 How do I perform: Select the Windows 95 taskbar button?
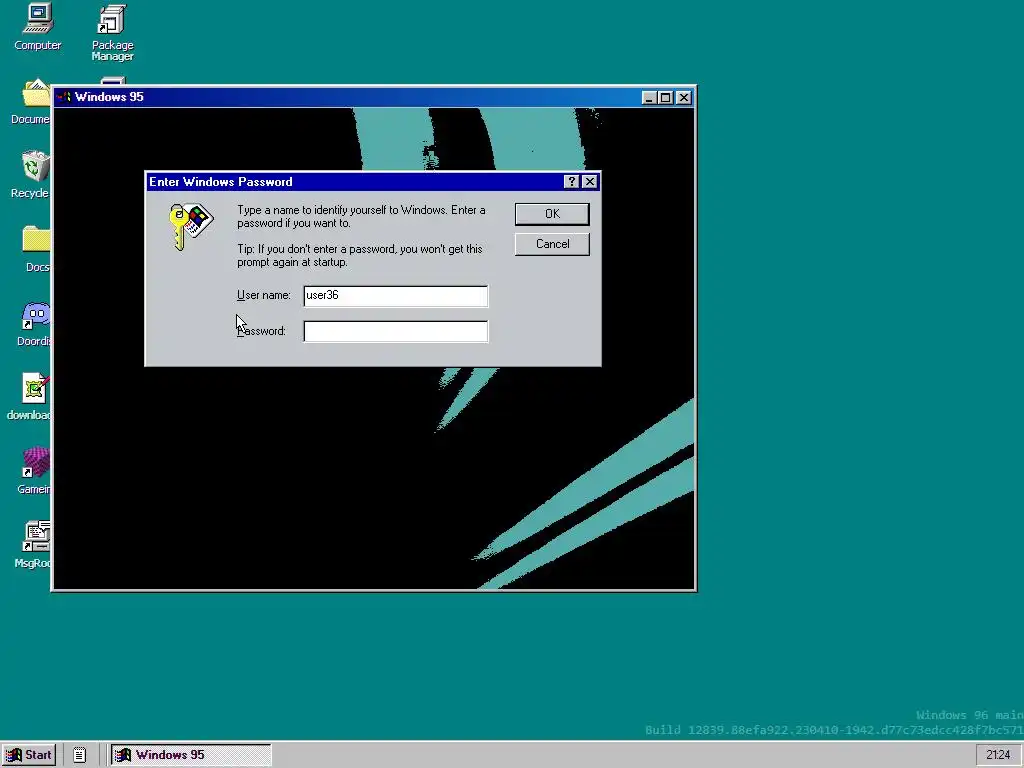pyautogui.click(x=191, y=755)
